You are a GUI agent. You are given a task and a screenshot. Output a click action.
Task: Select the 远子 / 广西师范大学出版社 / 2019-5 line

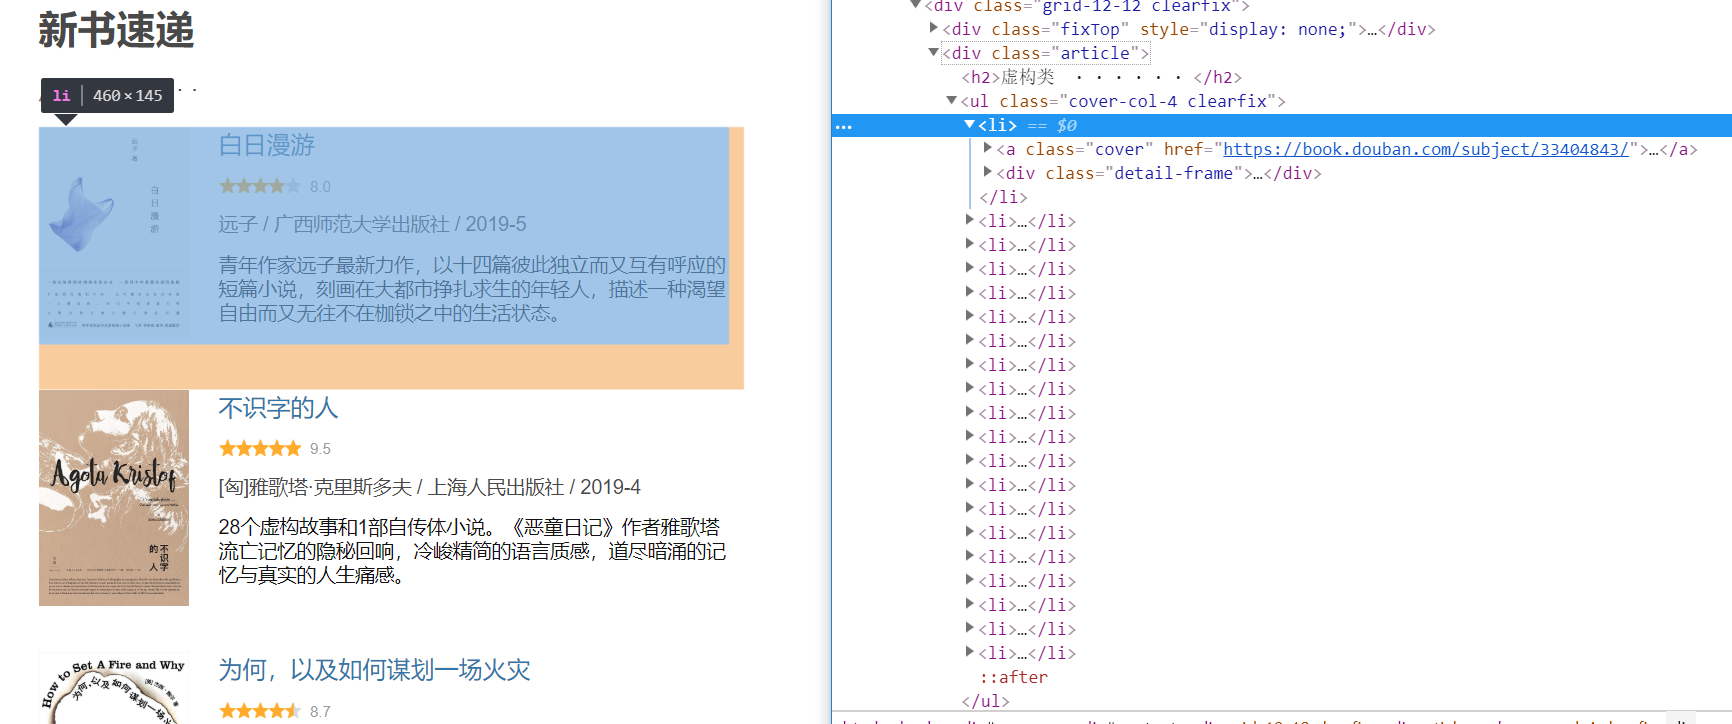click(x=372, y=224)
